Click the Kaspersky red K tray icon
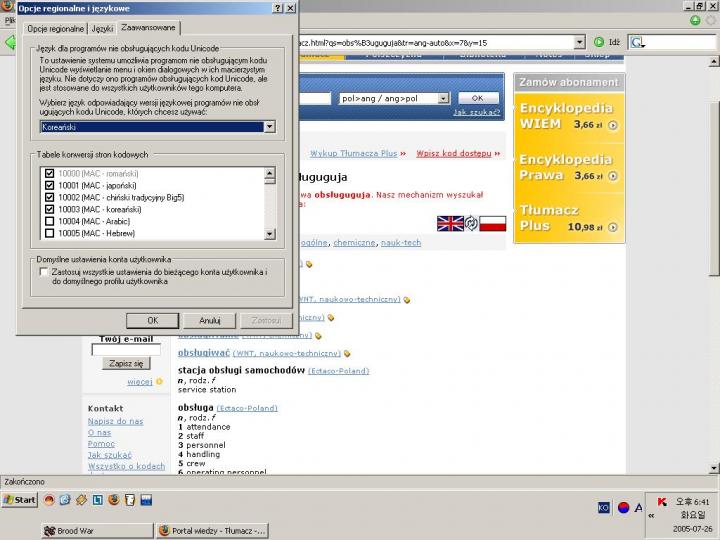Viewport: 720px width, 540px height. click(662, 501)
